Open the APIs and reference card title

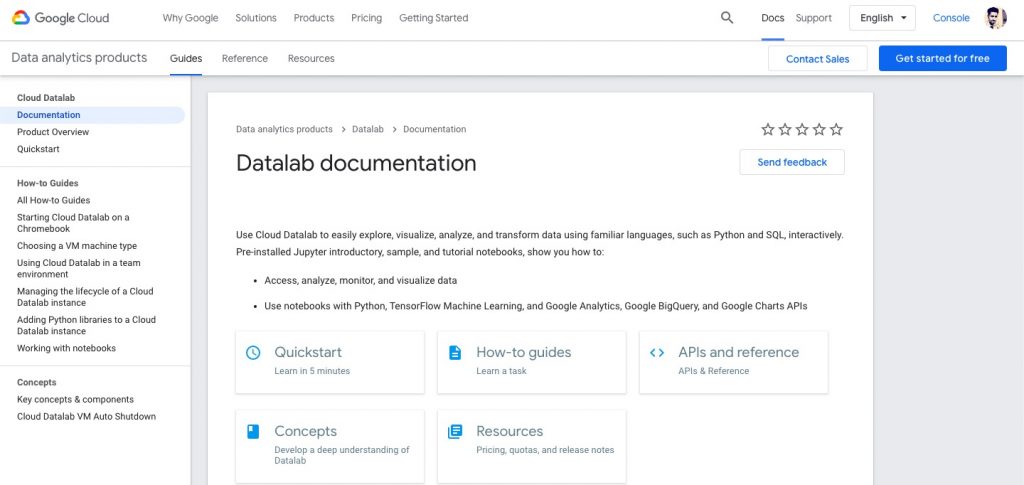[x=739, y=352]
